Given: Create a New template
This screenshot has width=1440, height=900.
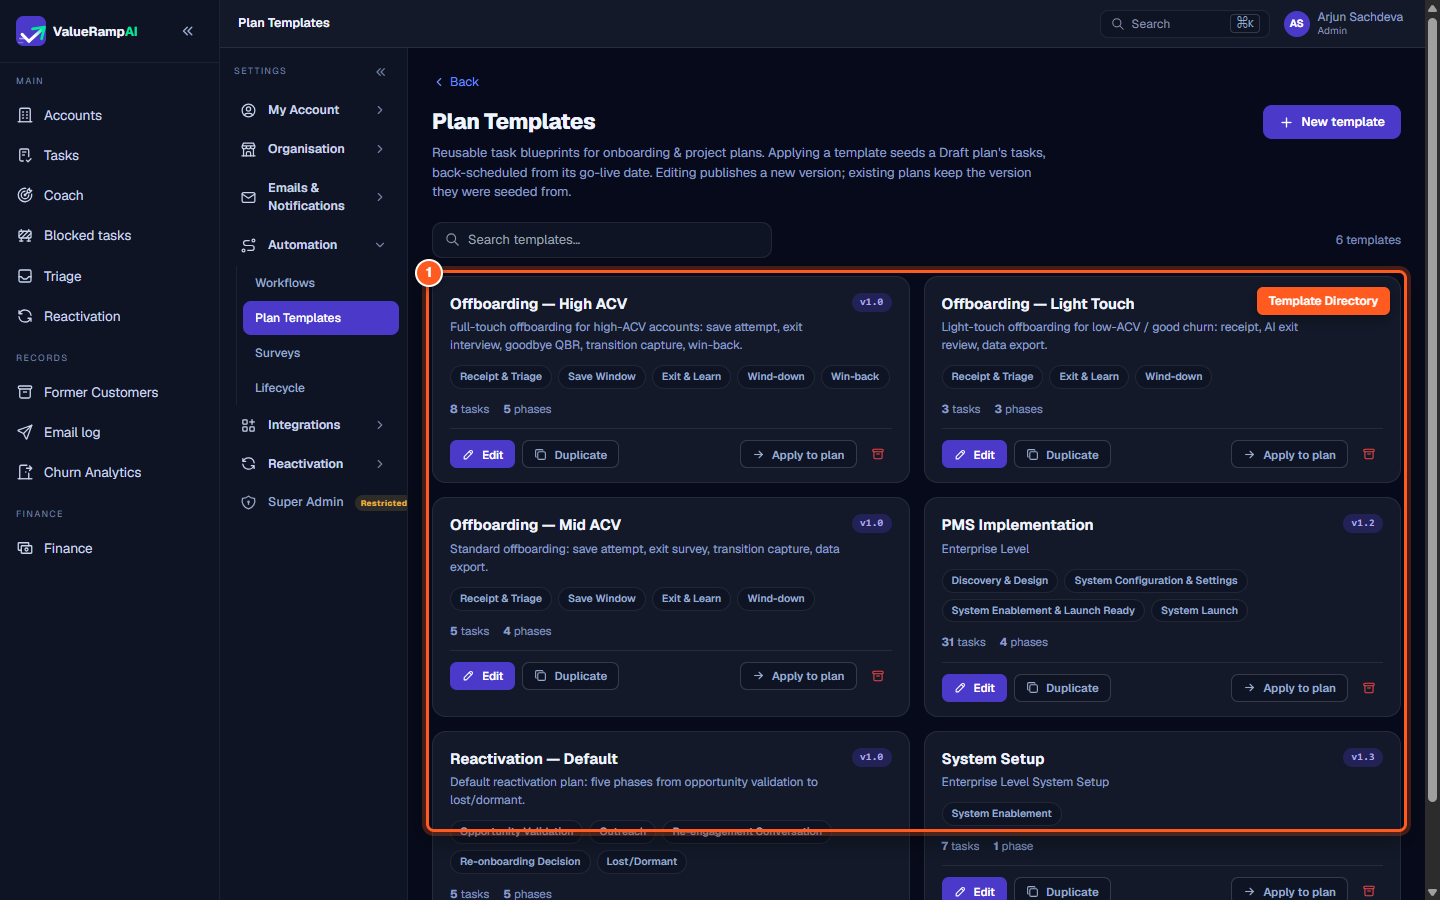Looking at the screenshot, I should [1331, 122].
